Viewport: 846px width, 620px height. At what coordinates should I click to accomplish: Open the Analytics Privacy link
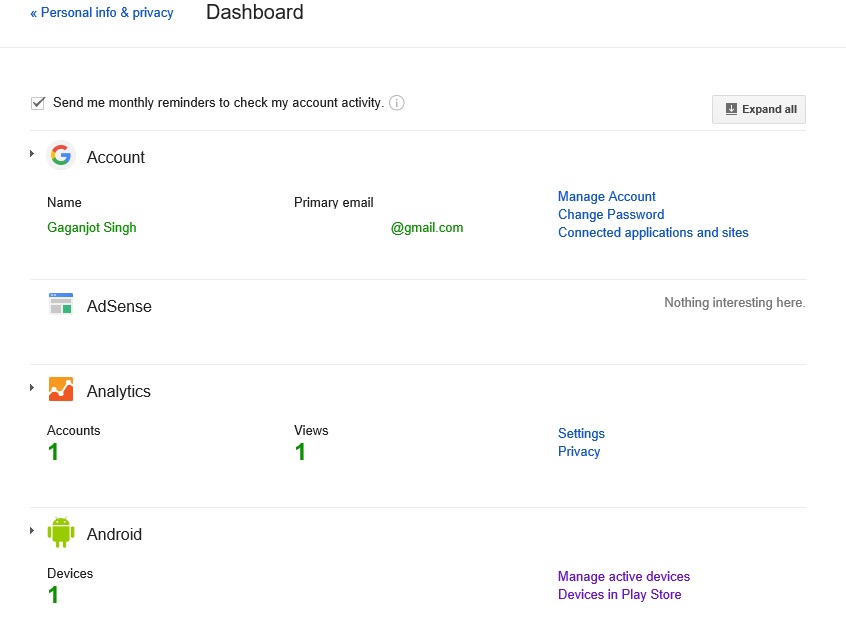(x=579, y=452)
